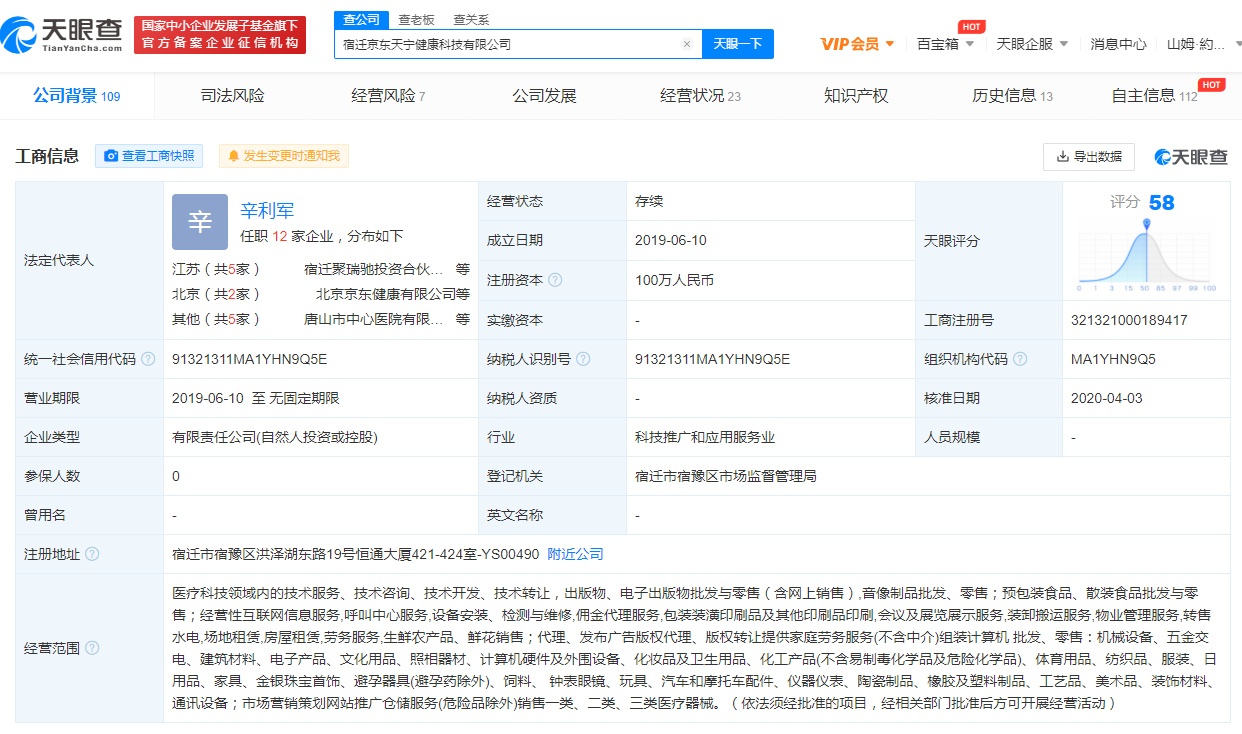Click the 组织机构代码 value MA1YHN9Q5
The width and height of the screenshot is (1242, 734).
pos(1113,359)
